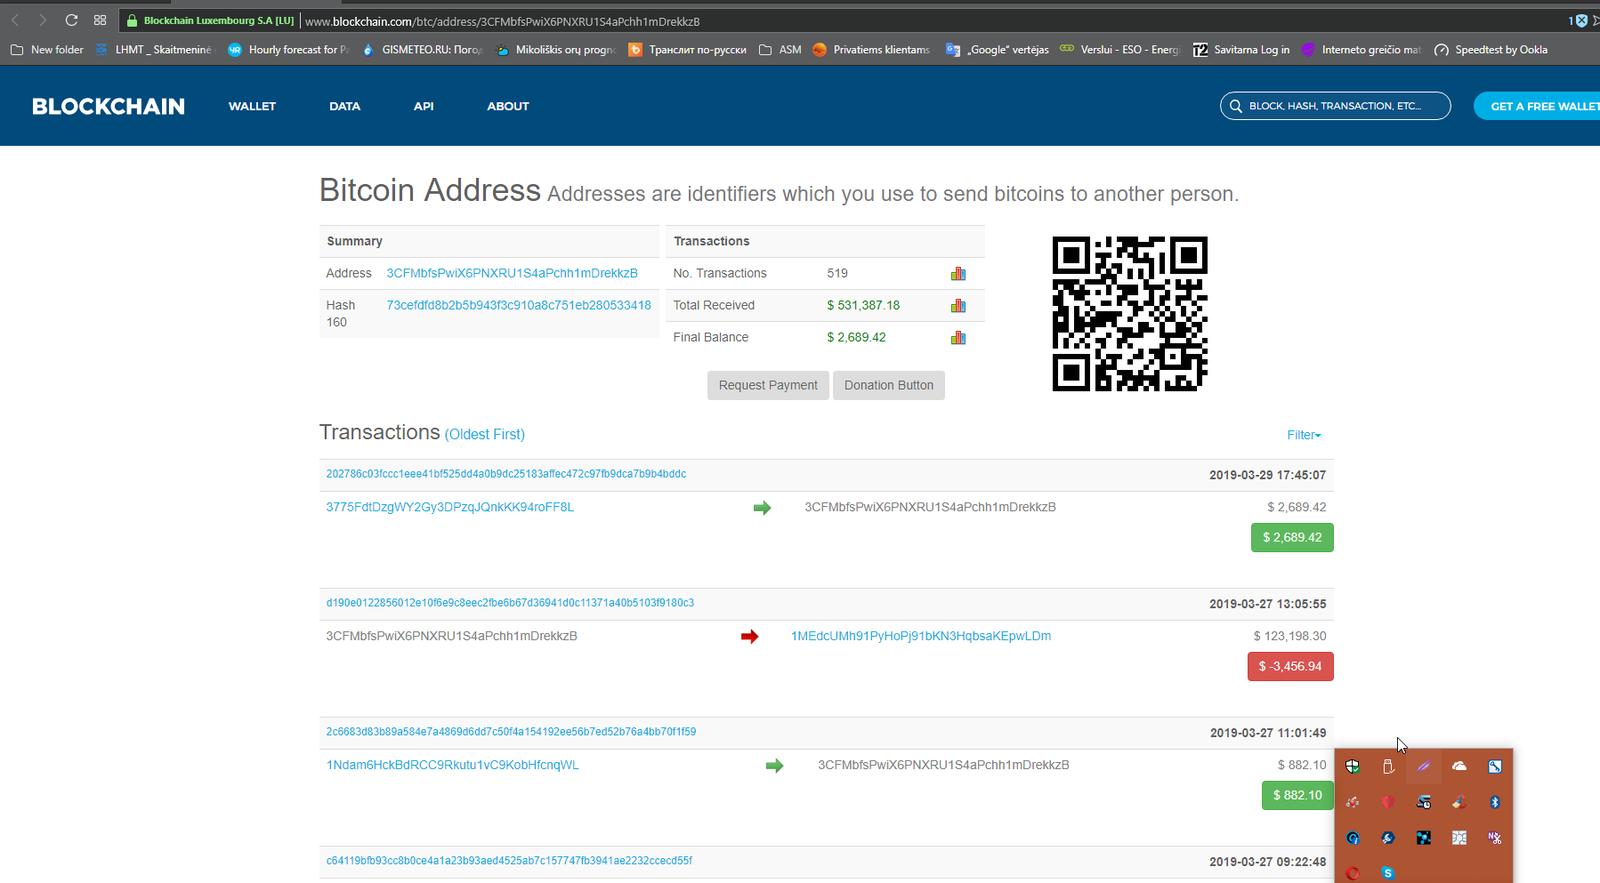Open the DATA menu item
The height and width of the screenshot is (883, 1600).
[x=345, y=106]
